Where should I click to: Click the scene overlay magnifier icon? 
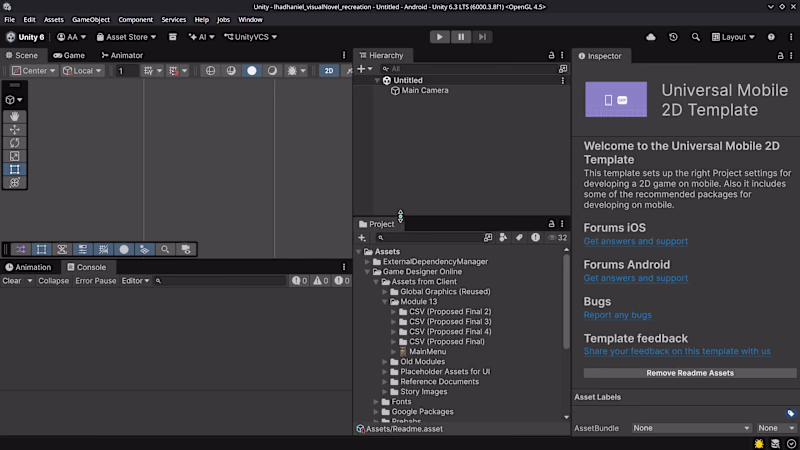tap(165, 249)
